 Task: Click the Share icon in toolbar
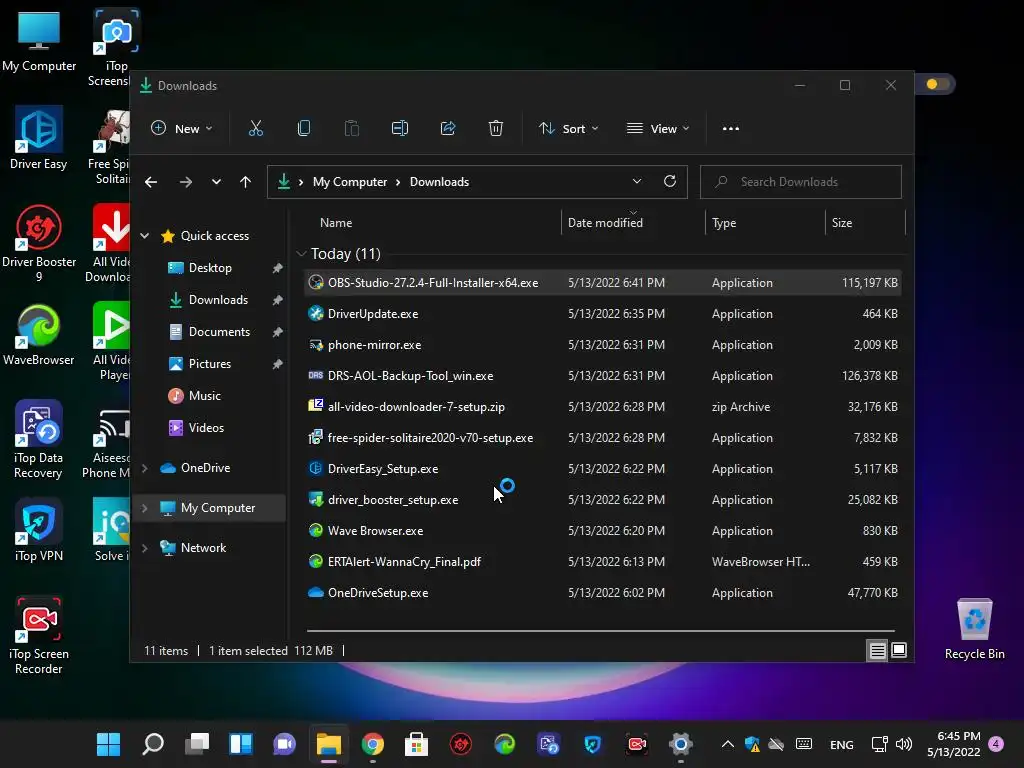tap(448, 129)
